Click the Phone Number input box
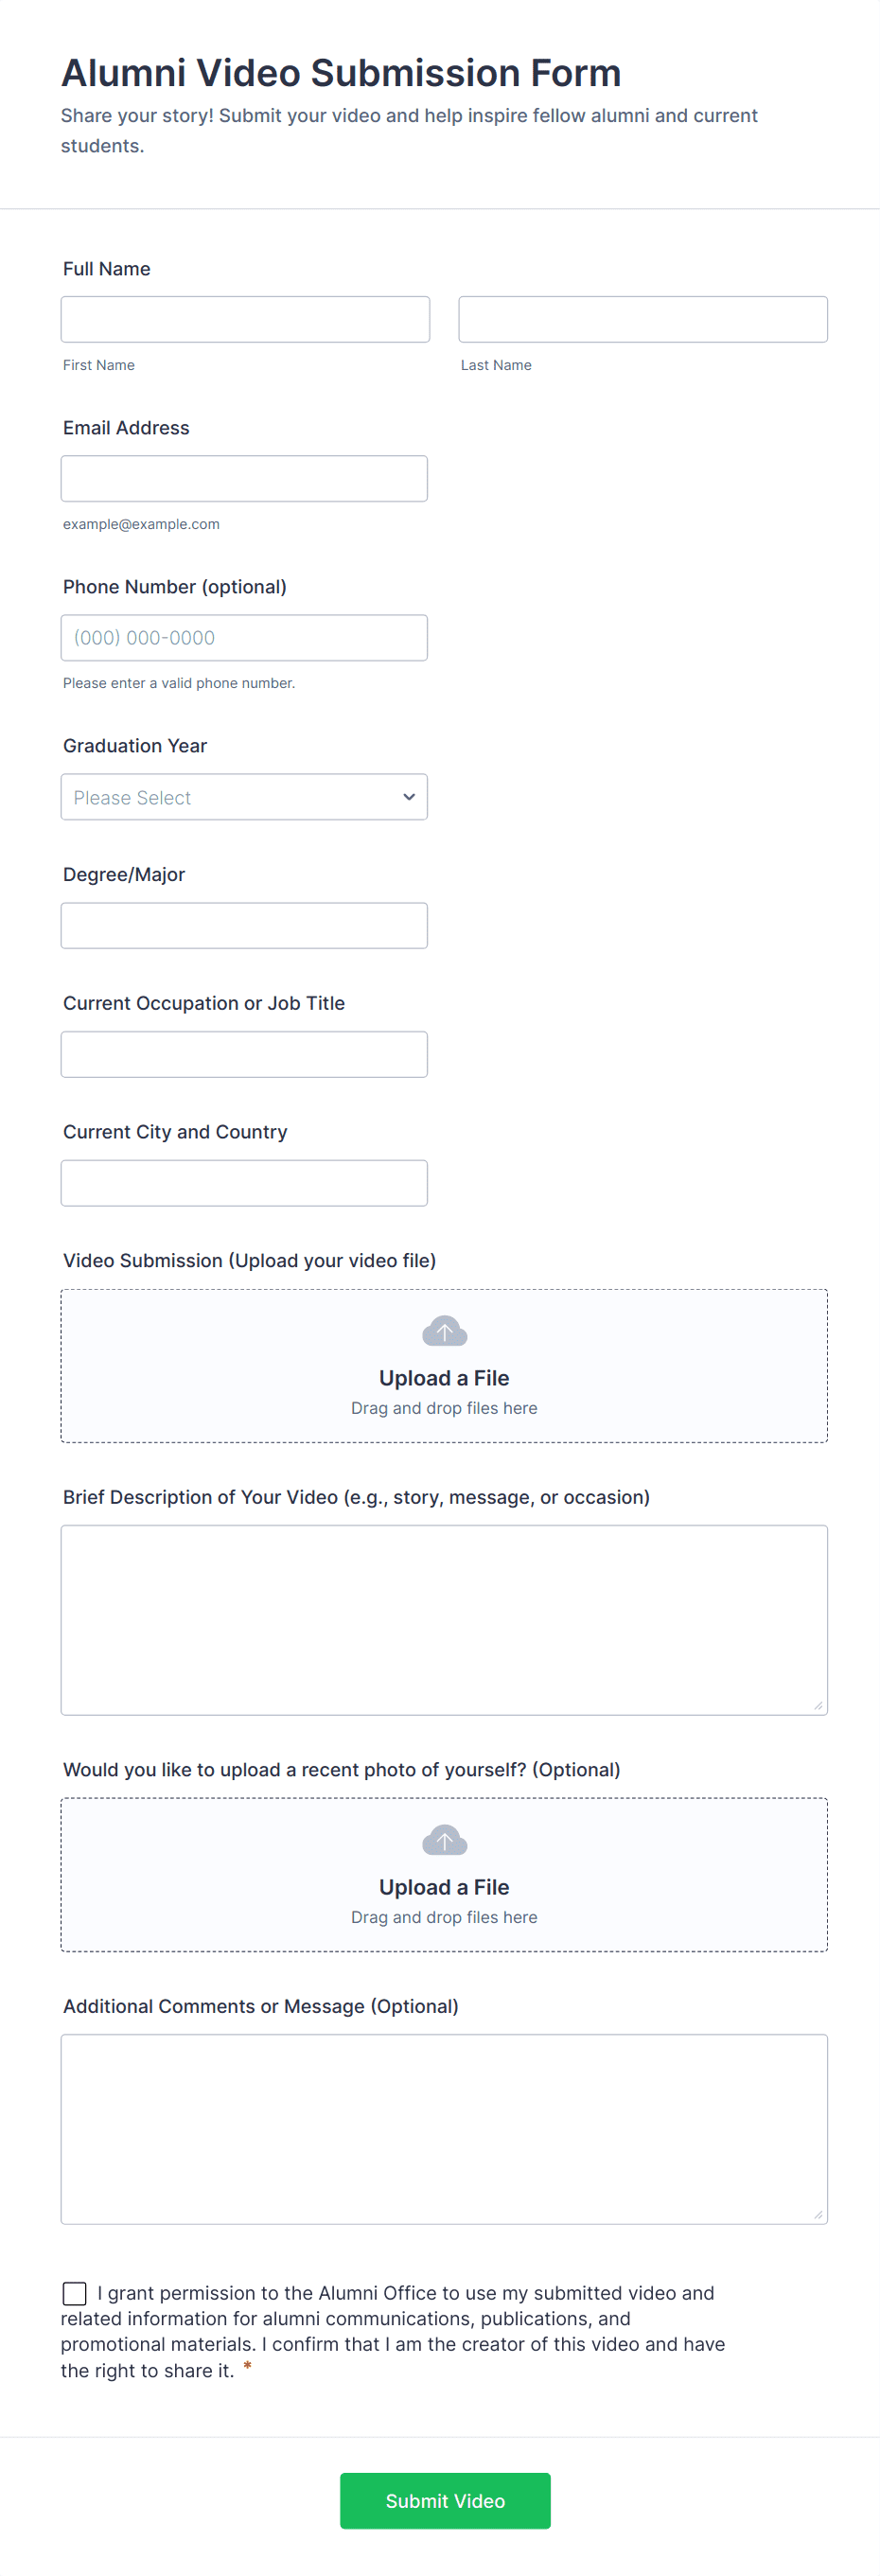 click(243, 638)
